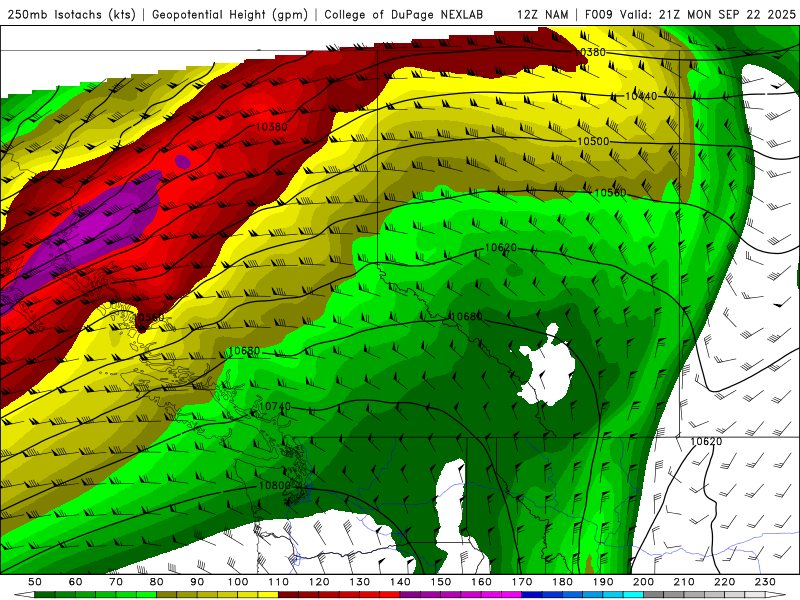The image size is (800, 600).
Task: Select the 'College of DuPage NEXLAB' header text
Action: pyautogui.click(x=404, y=14)
